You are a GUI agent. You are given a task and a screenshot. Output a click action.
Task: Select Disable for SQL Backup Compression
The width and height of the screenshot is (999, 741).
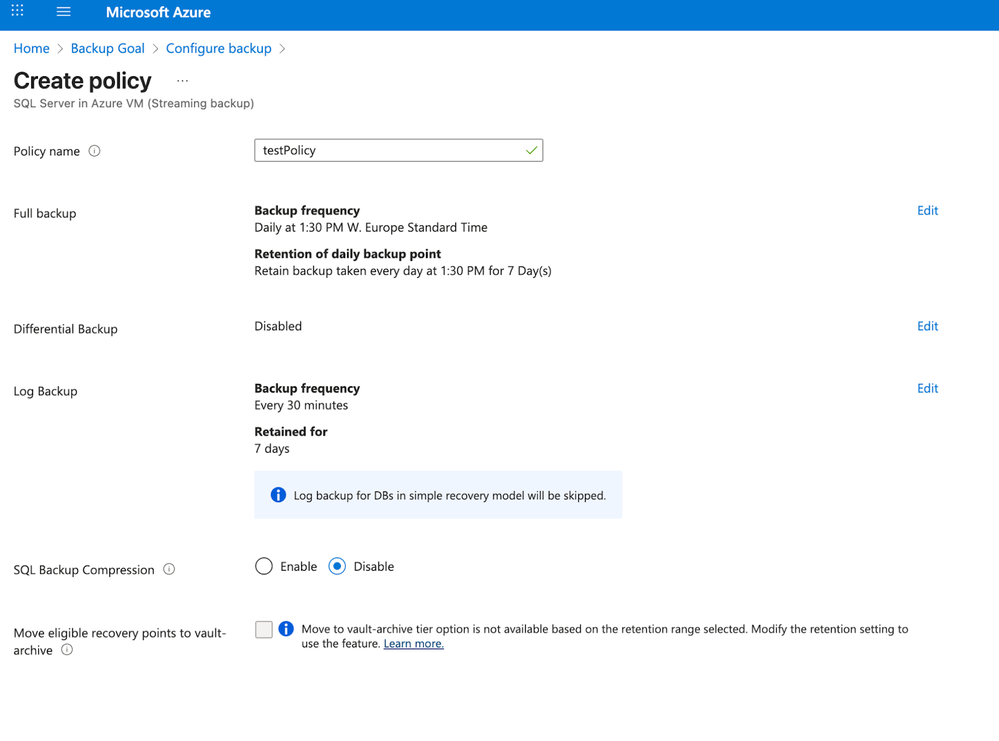(337, 566)
